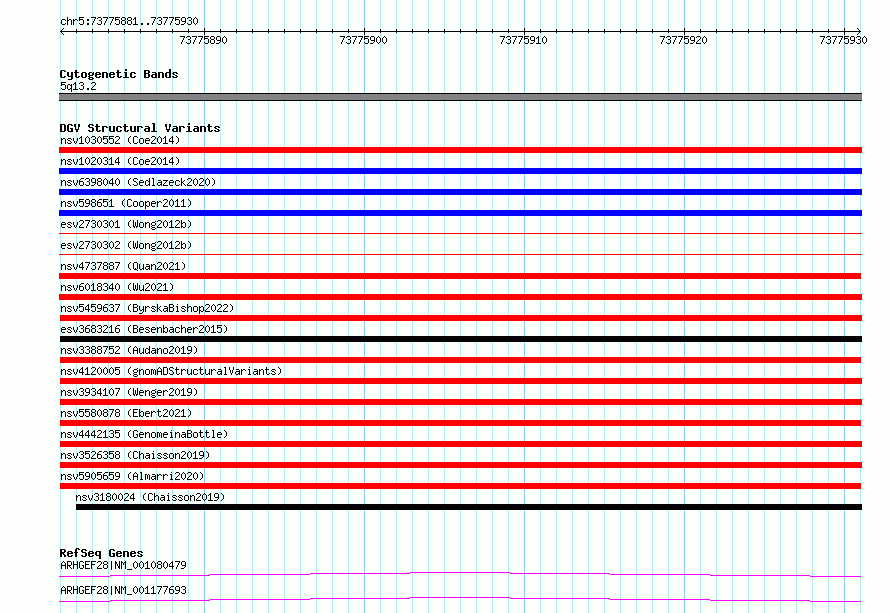Screen dimensions: 890x613
Task: Click the nsv1030552 (Coe2014) variant label
Action: click(120, 140)
